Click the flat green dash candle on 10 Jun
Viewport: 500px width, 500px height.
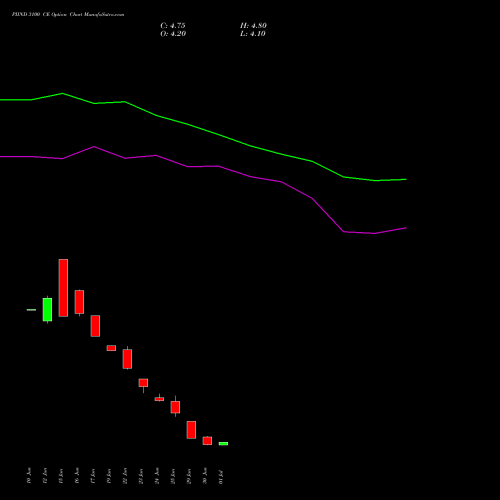(x=31, y=310)
